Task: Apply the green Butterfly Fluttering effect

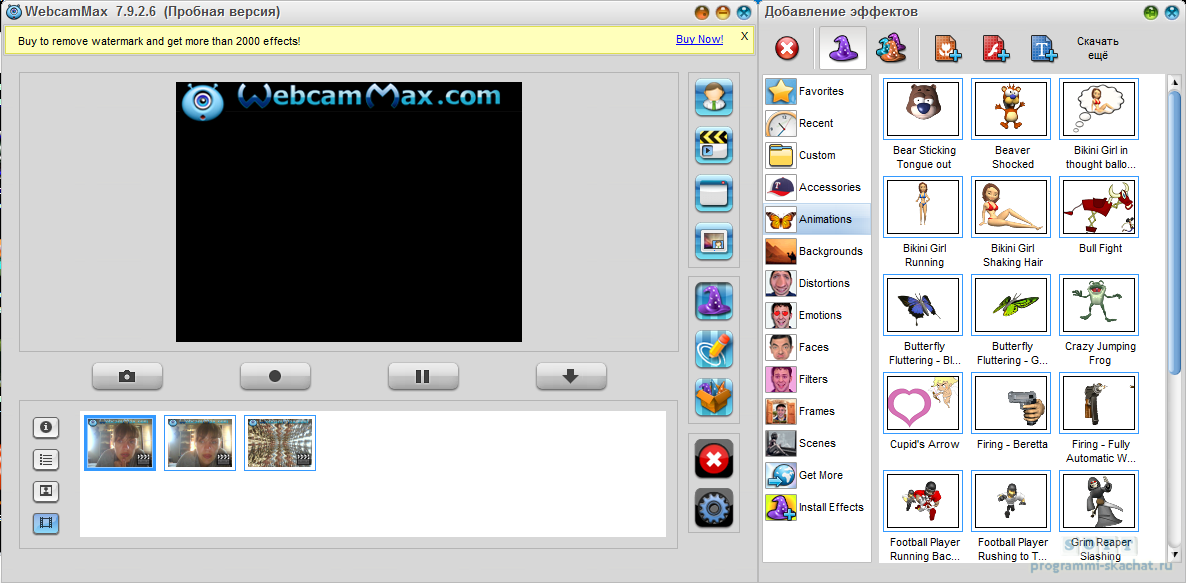Action: tap(1011, 305)
